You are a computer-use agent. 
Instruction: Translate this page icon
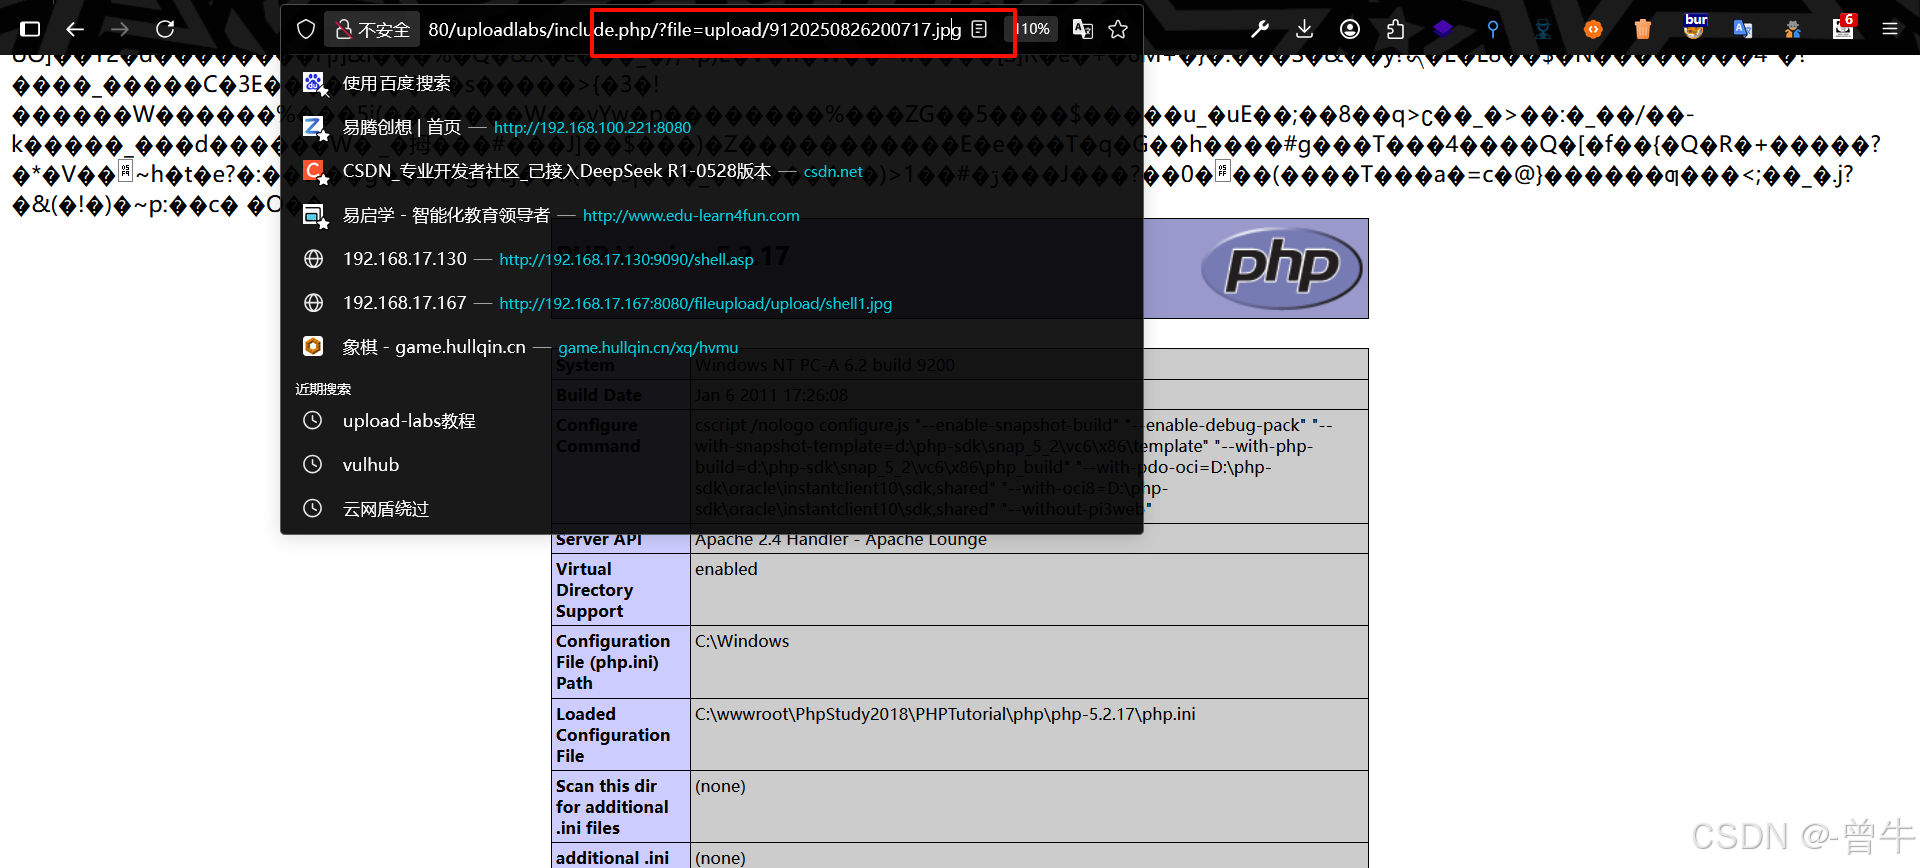pyautogui.click(x=1083, y=29)
